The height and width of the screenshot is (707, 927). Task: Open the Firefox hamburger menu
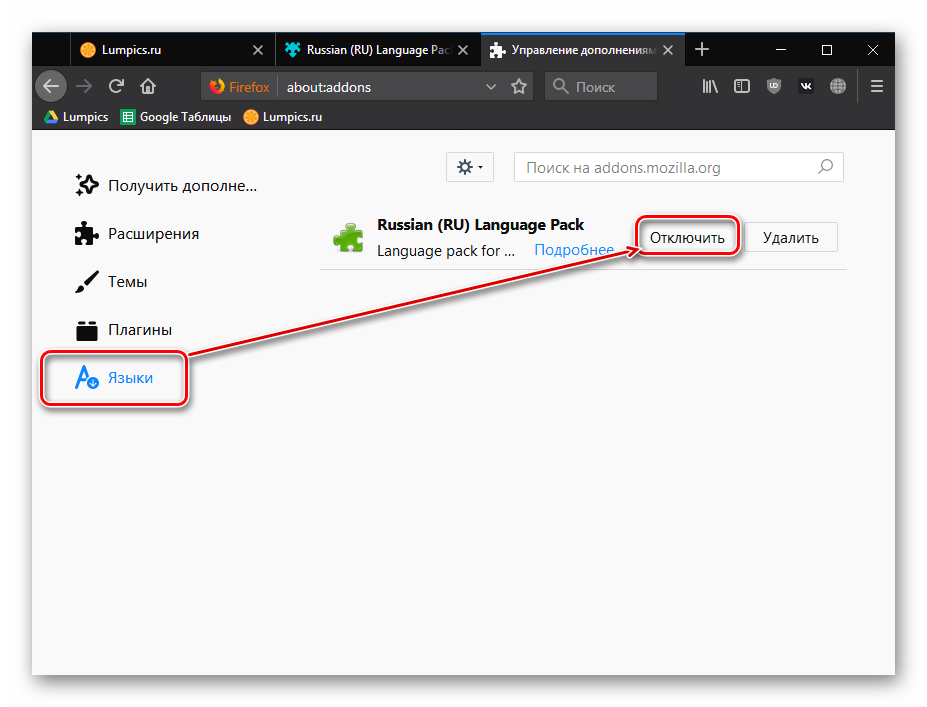point(877,86)
